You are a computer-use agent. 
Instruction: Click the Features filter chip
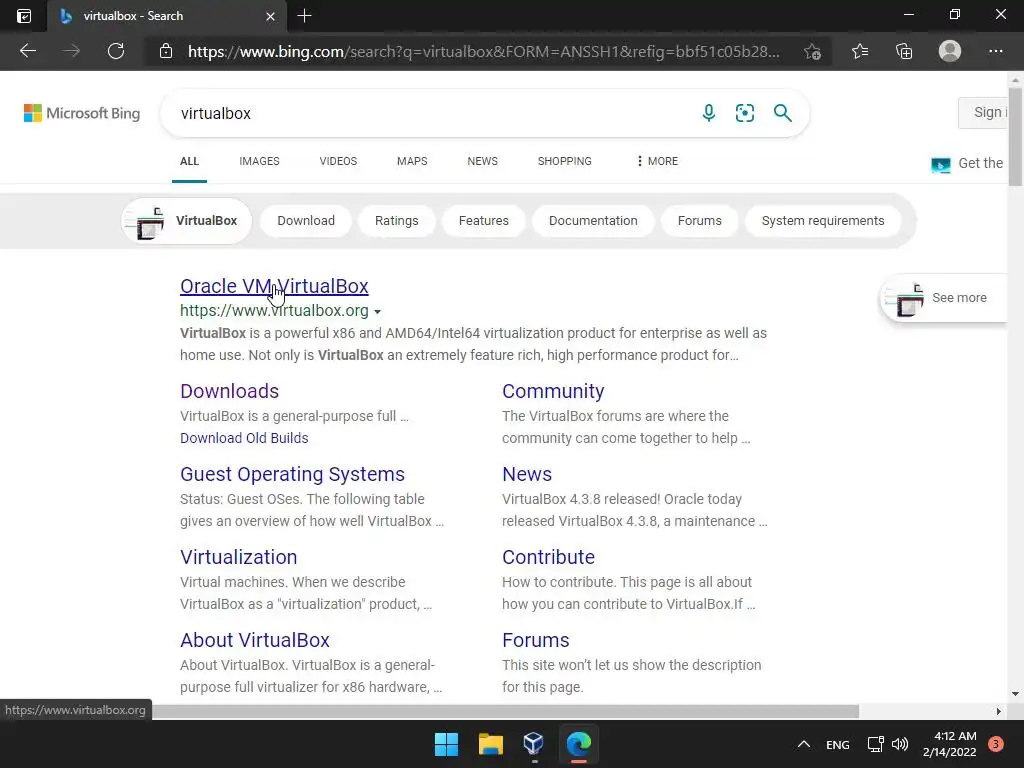[483, 221]
